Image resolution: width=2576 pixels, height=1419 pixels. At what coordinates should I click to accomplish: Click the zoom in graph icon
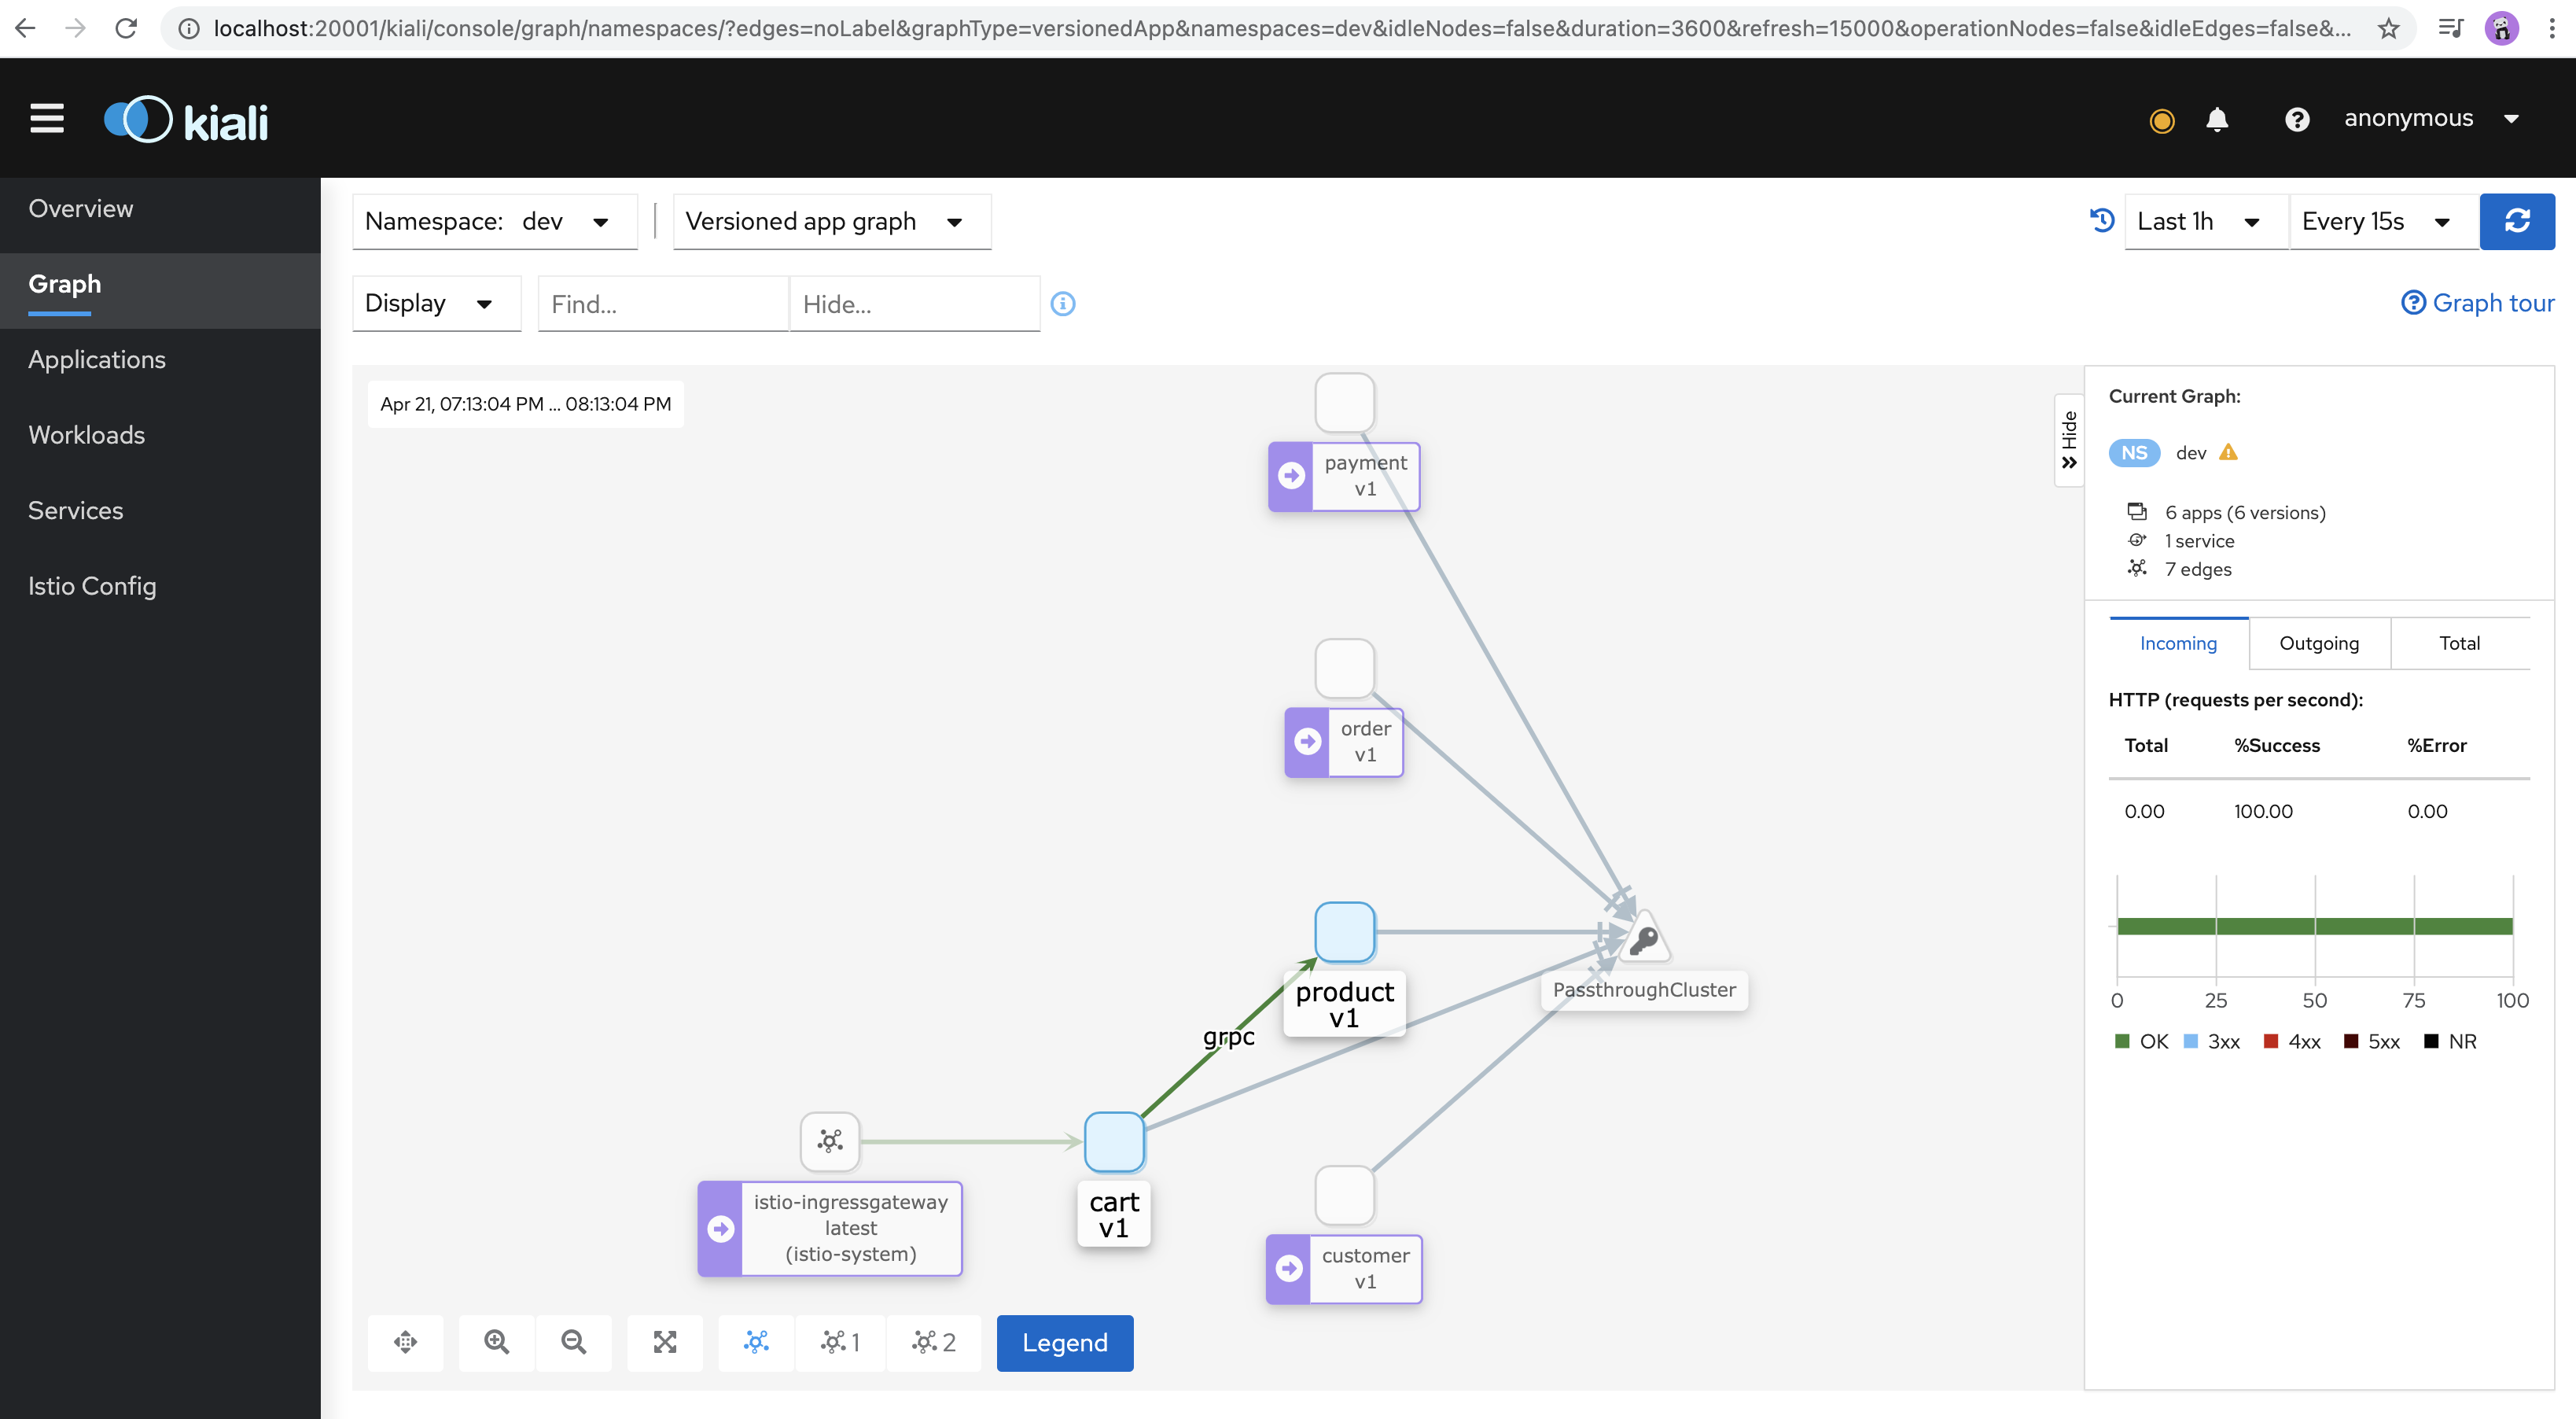tap(496, 1342)
